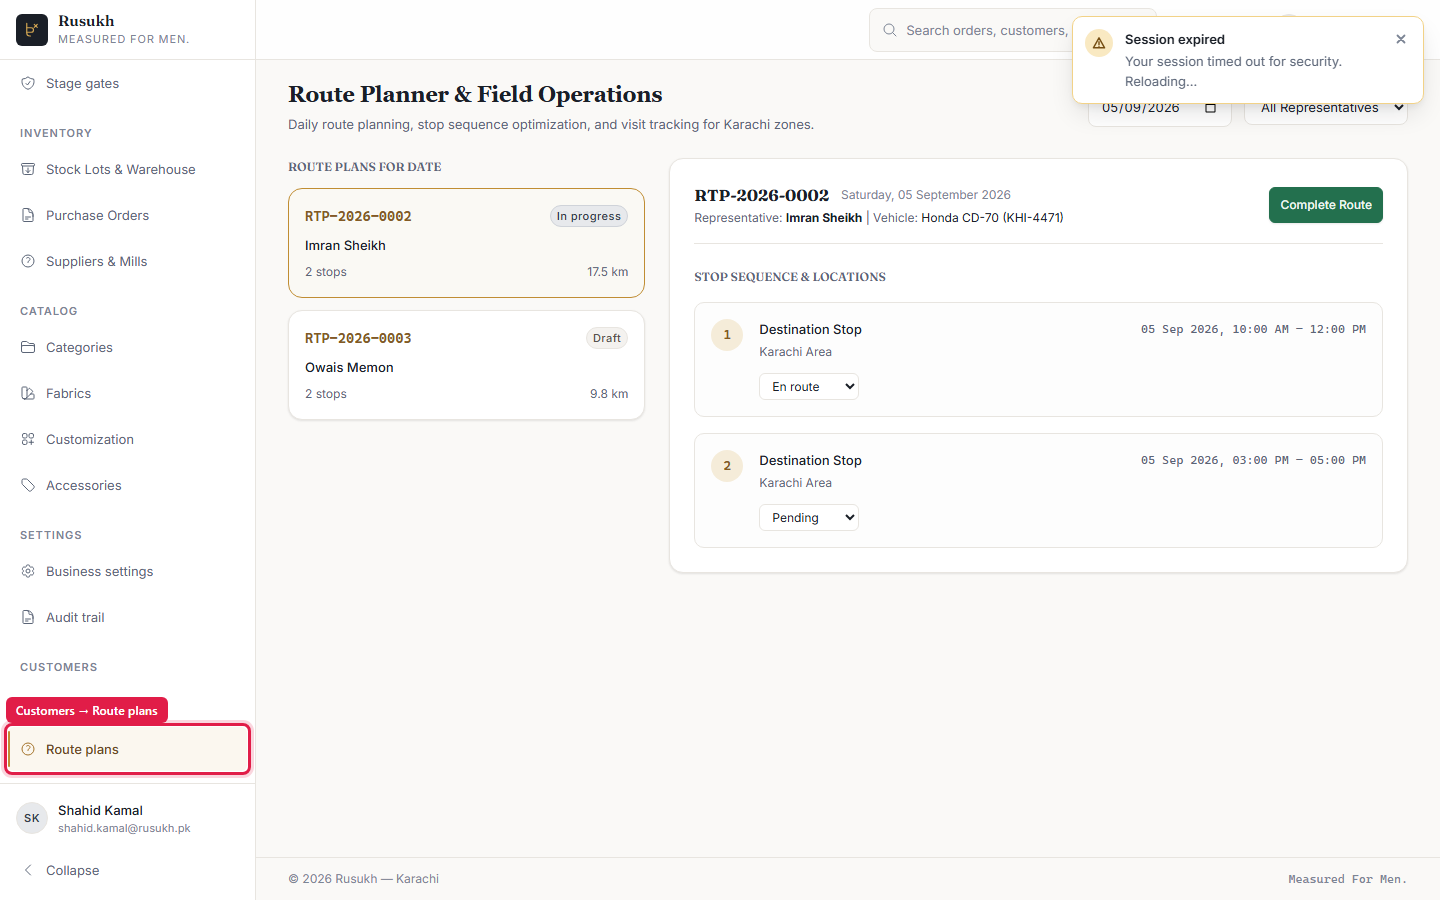
Task: Open the En route status dropdown
Action: click(809, 387)
